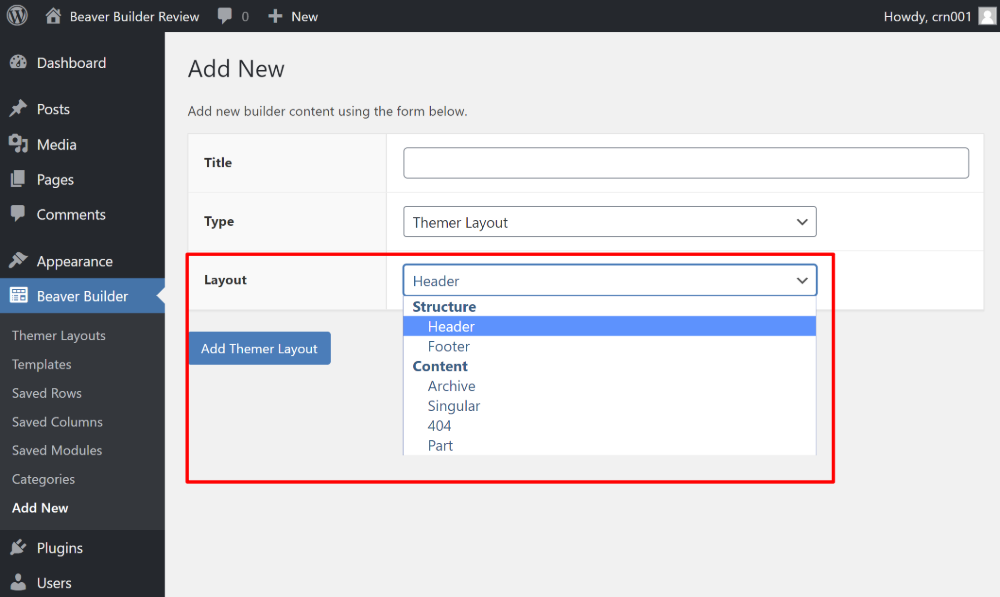Click the plus icon beside New
The width and height of the screenshot is (1000, 597).
275,16
